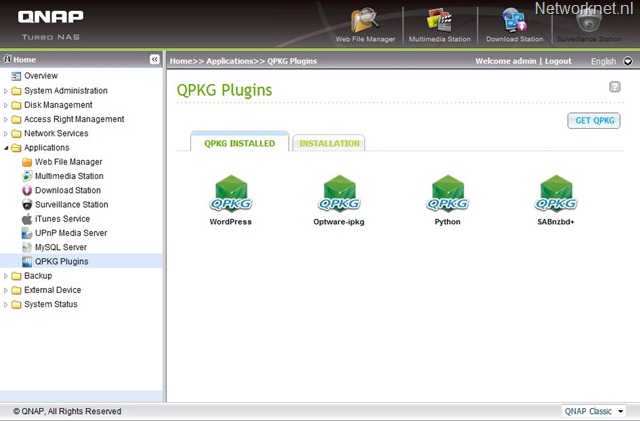
Task: Select External Device folder label
Action: (x=53, y=290)
